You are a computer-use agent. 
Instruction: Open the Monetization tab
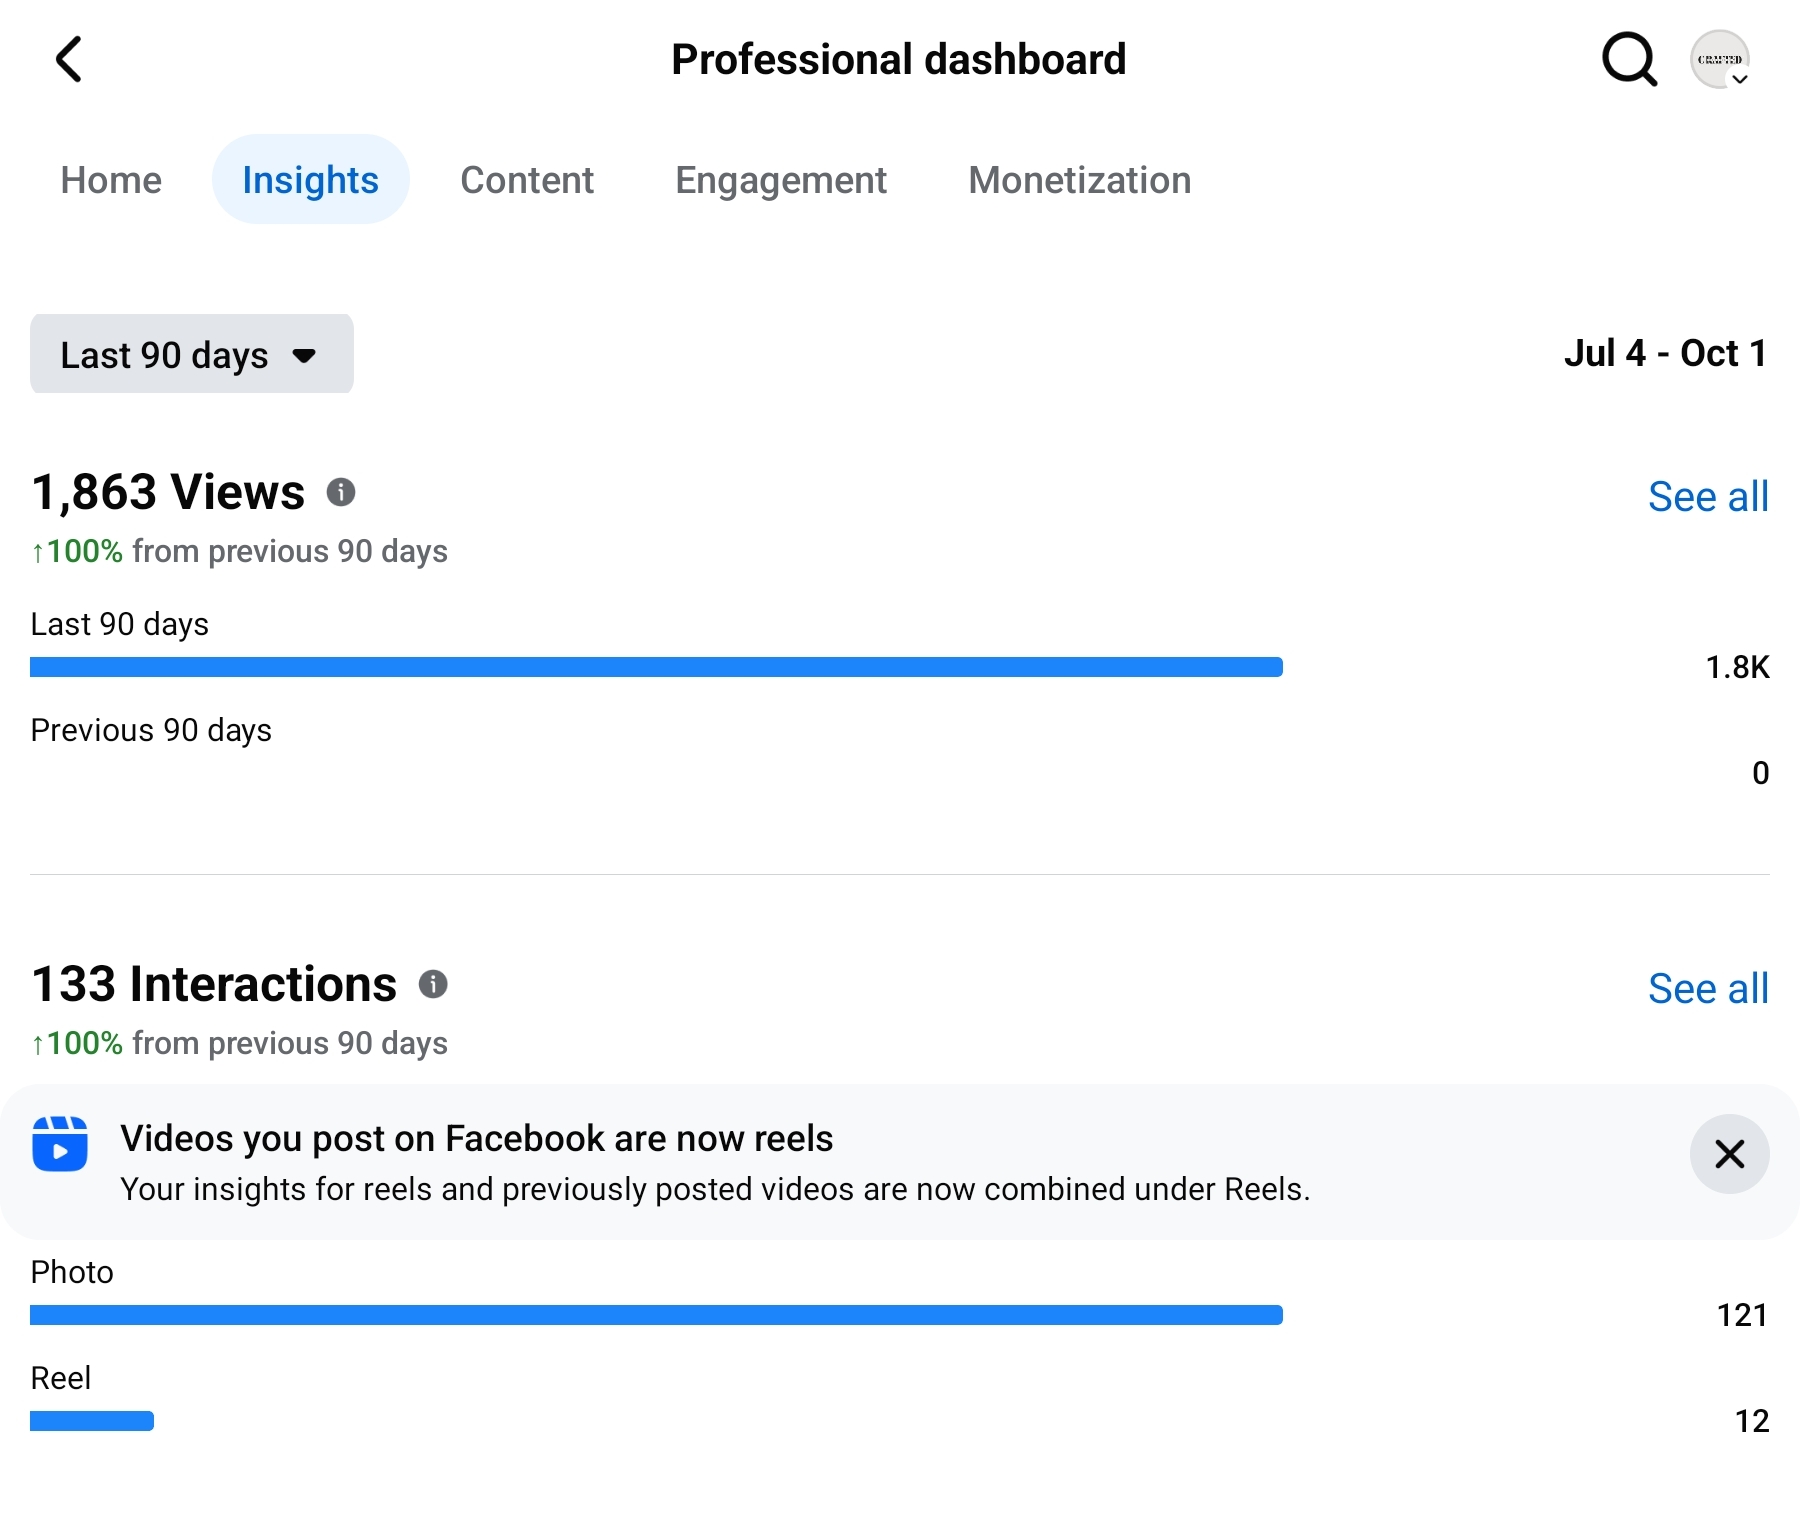(1079, 180)
